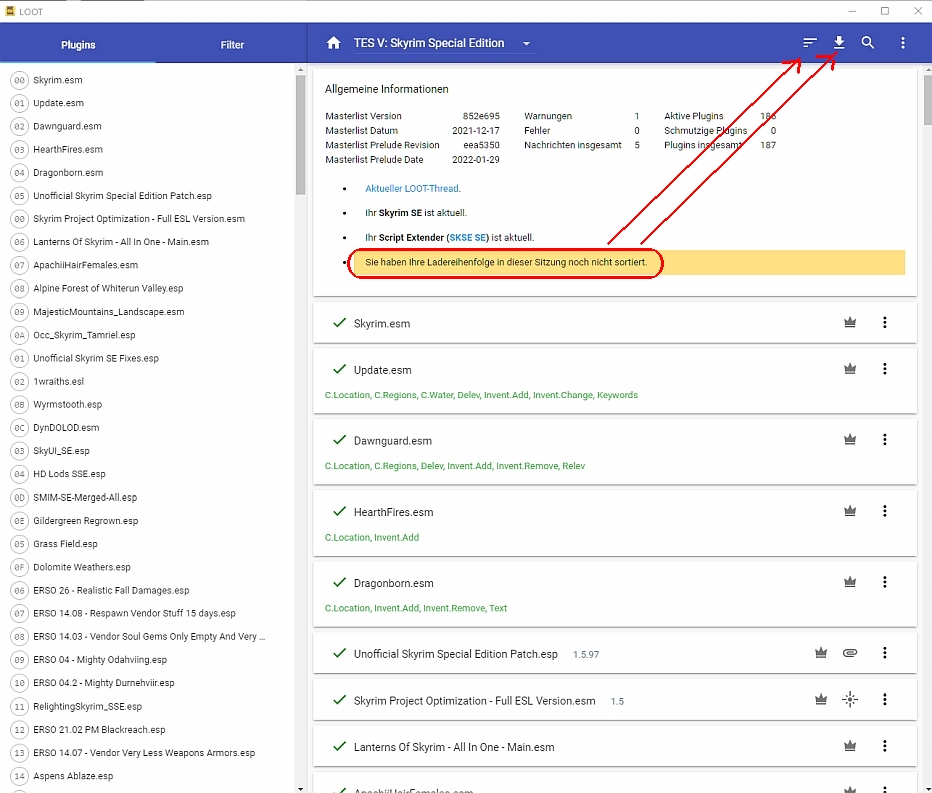Image resolution: width=932 pixels, height=793 pixels.
Task: Click the plugin sidebar vertical scrollbar
Action: coord(300,135)
